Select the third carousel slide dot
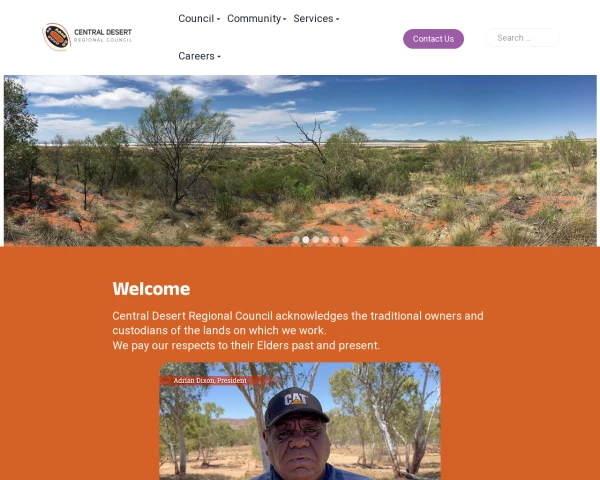The width and height of the screenshot is (600, 480). coord(316,240)
